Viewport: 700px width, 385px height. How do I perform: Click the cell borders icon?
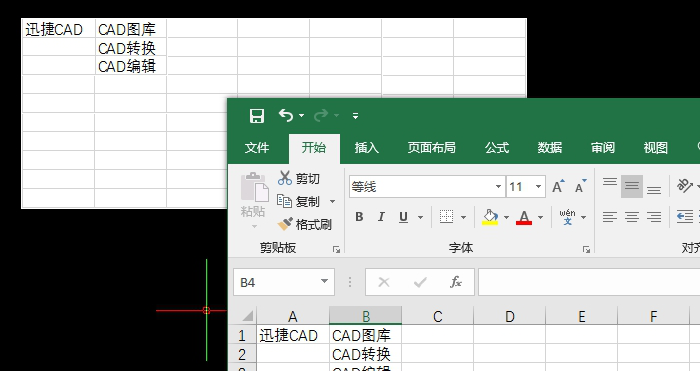(446, 217)
